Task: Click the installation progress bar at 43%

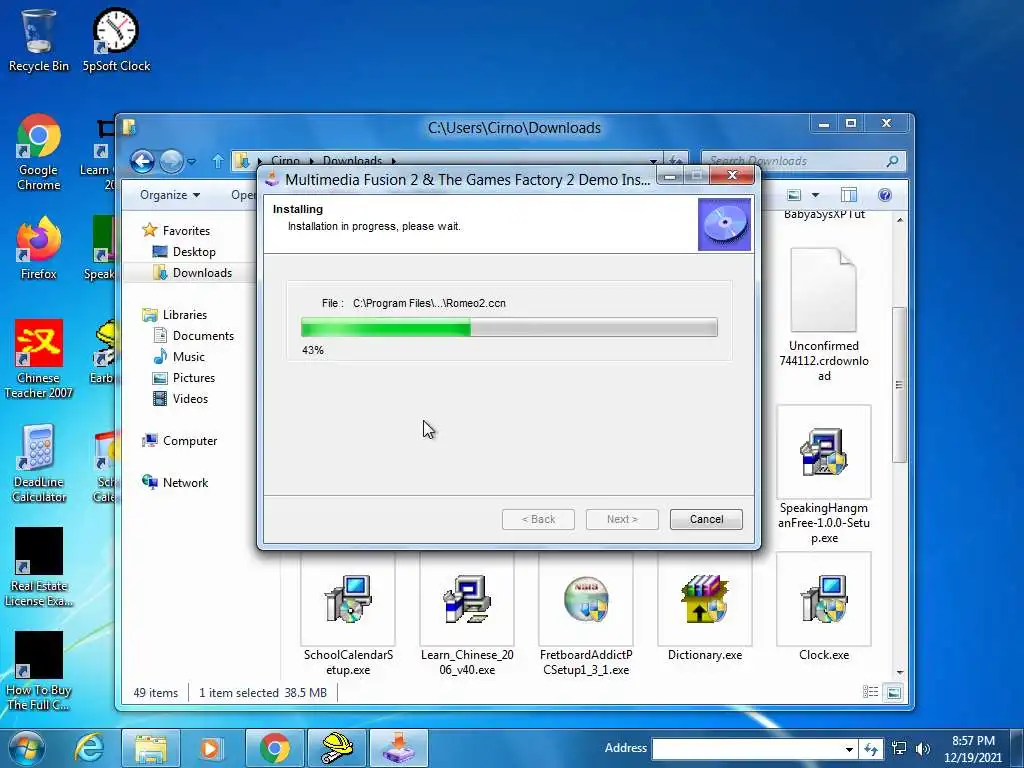Action: (x=509, y=327)
